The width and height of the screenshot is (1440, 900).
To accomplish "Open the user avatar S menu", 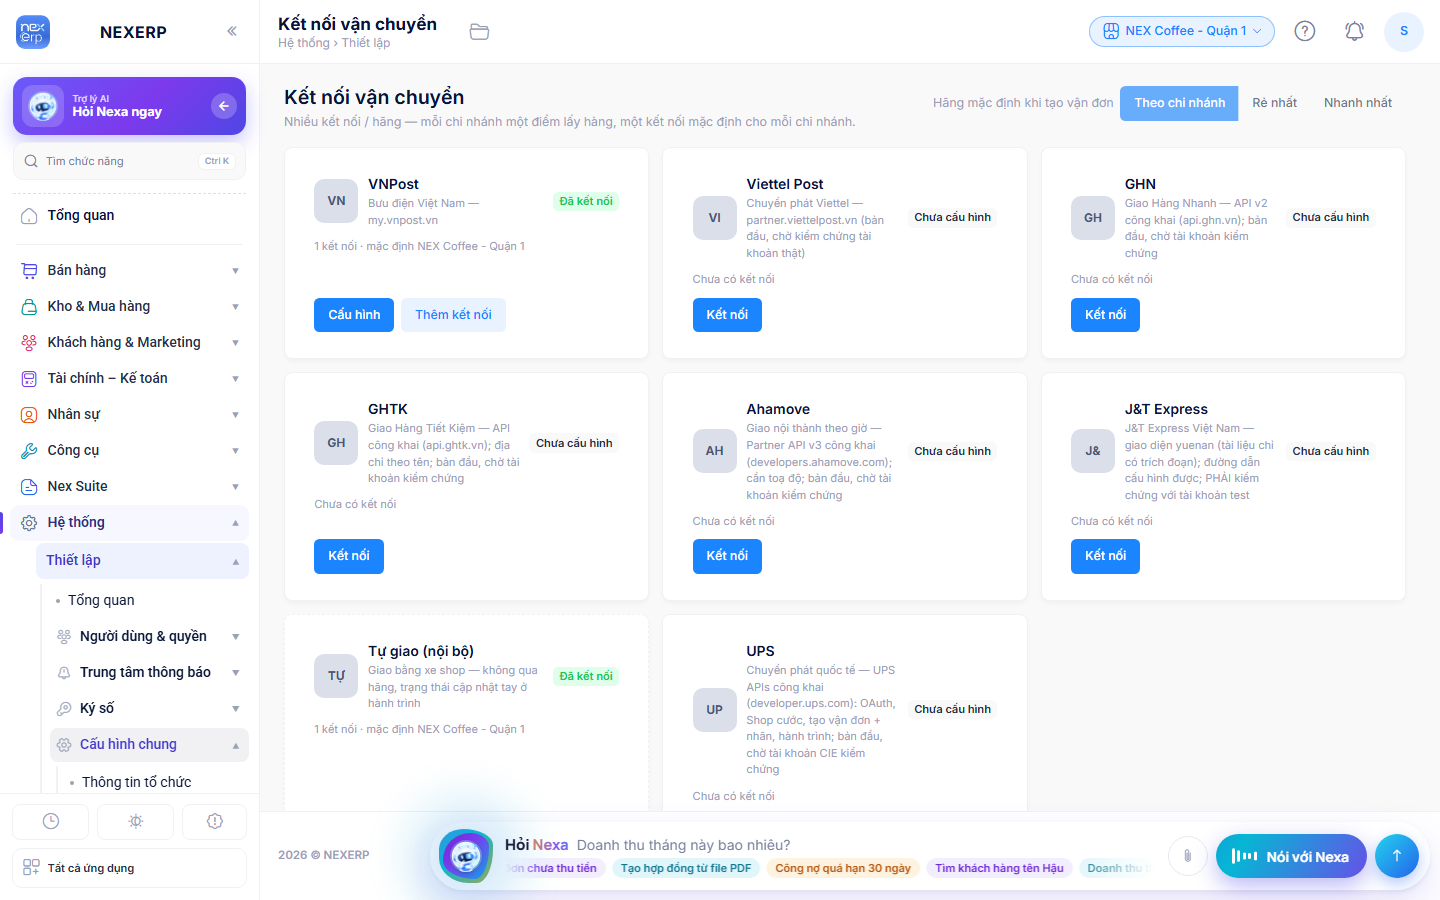I will click(x=1404, y=31).
